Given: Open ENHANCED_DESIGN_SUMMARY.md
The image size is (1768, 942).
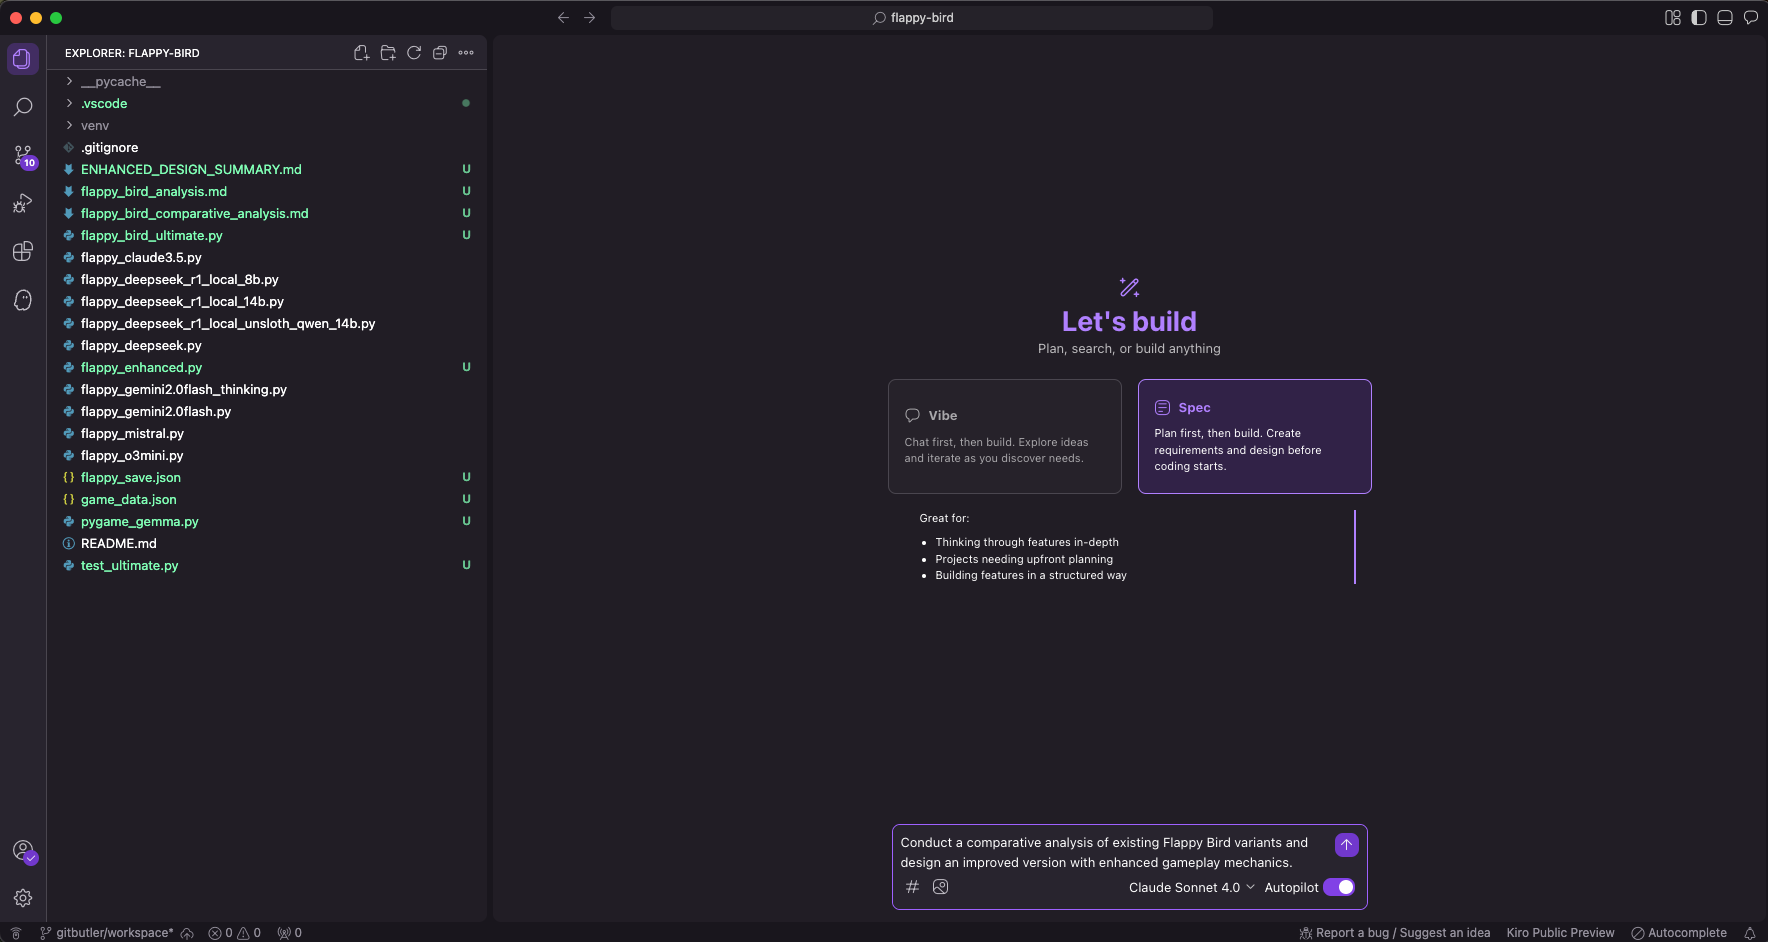Looking at the screenshot, I should 267,170.
